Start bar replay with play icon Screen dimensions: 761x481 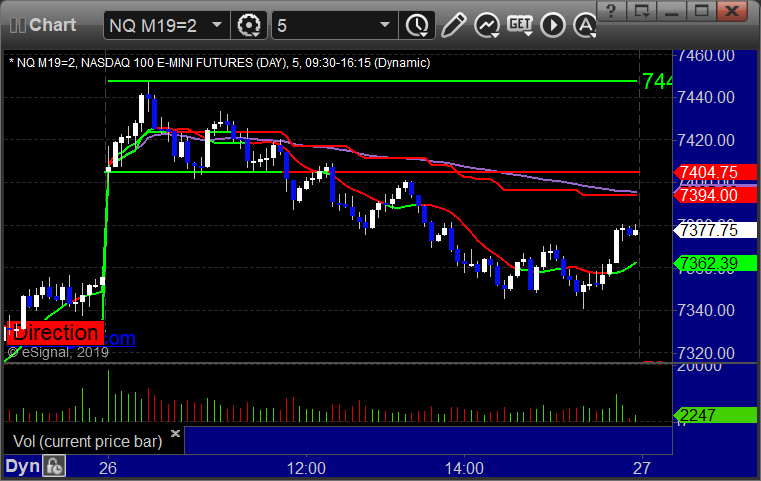click(553, 25)
